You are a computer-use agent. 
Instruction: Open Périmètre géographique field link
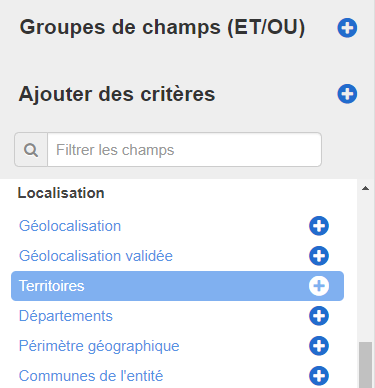pos(99,346)
